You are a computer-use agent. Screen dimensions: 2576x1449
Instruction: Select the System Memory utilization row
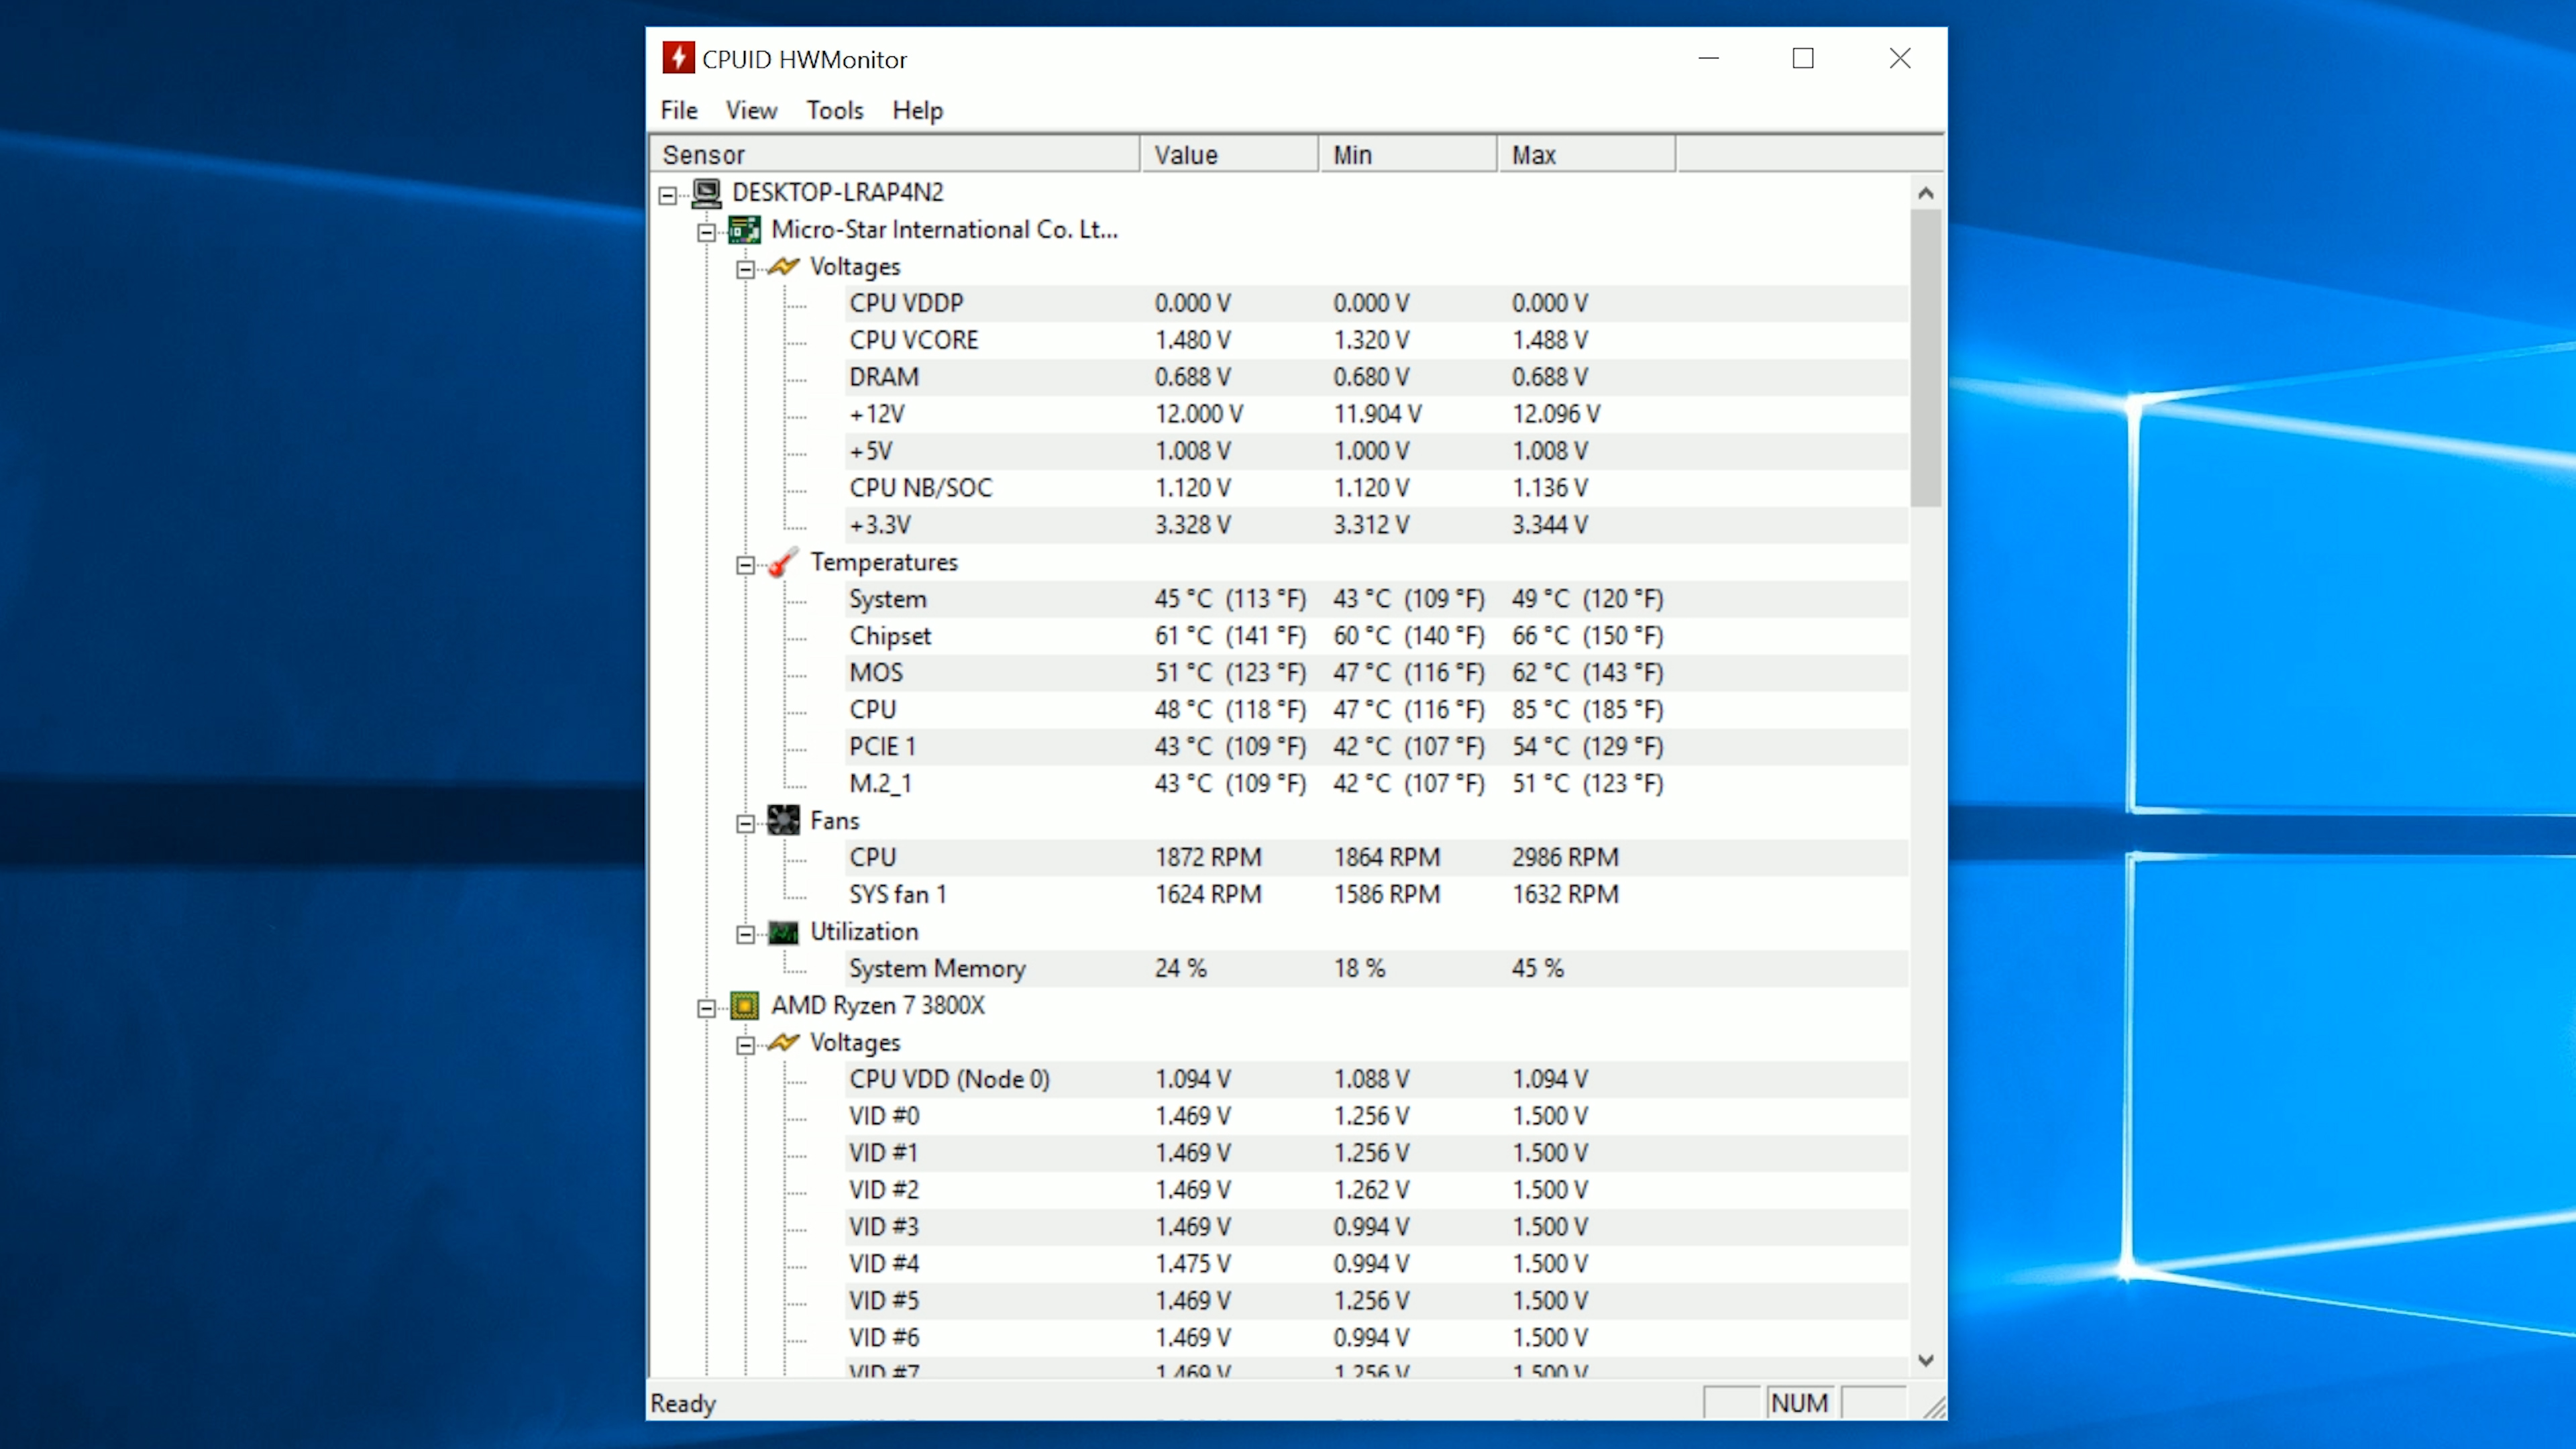pyautogui.click(x=1376, y=969)
